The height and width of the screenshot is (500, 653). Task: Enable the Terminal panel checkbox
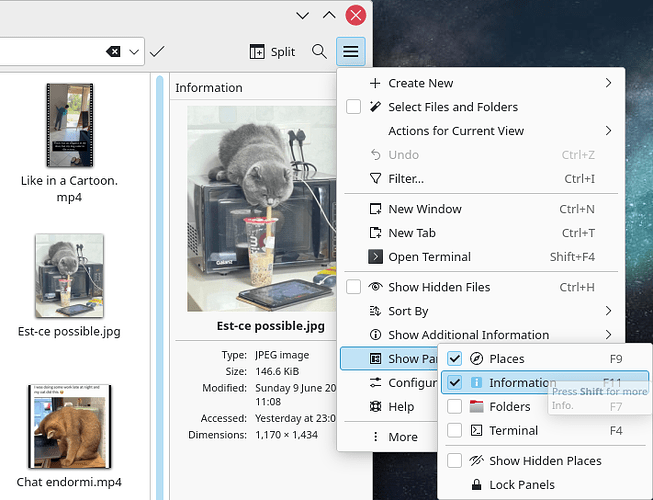click(455, 431)
